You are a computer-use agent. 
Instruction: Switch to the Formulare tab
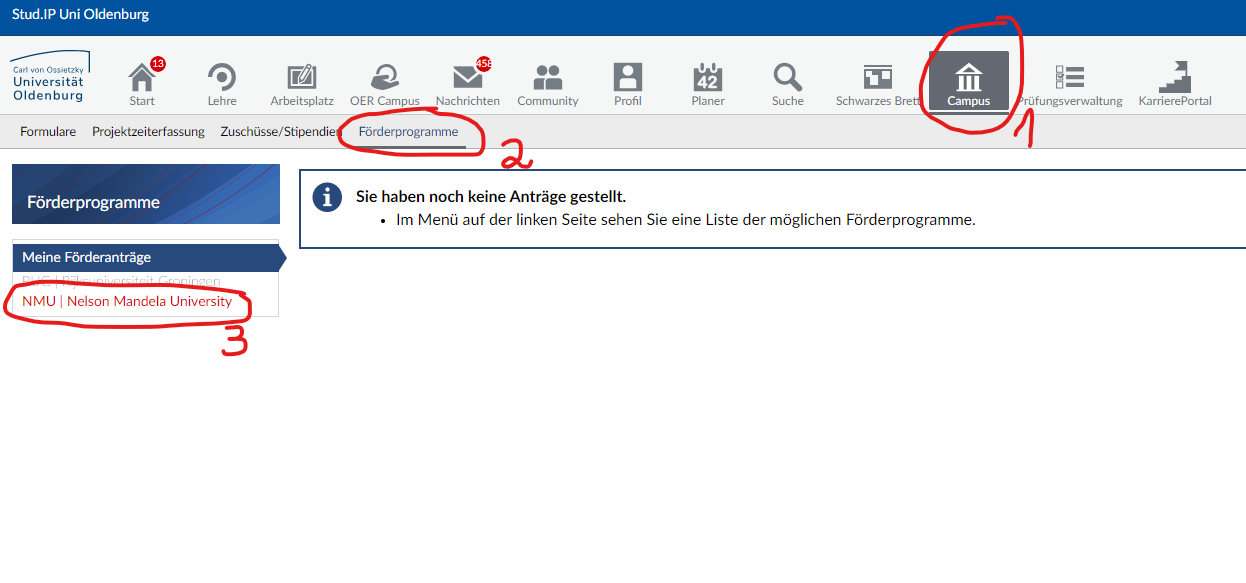click(x=48, y=132)
